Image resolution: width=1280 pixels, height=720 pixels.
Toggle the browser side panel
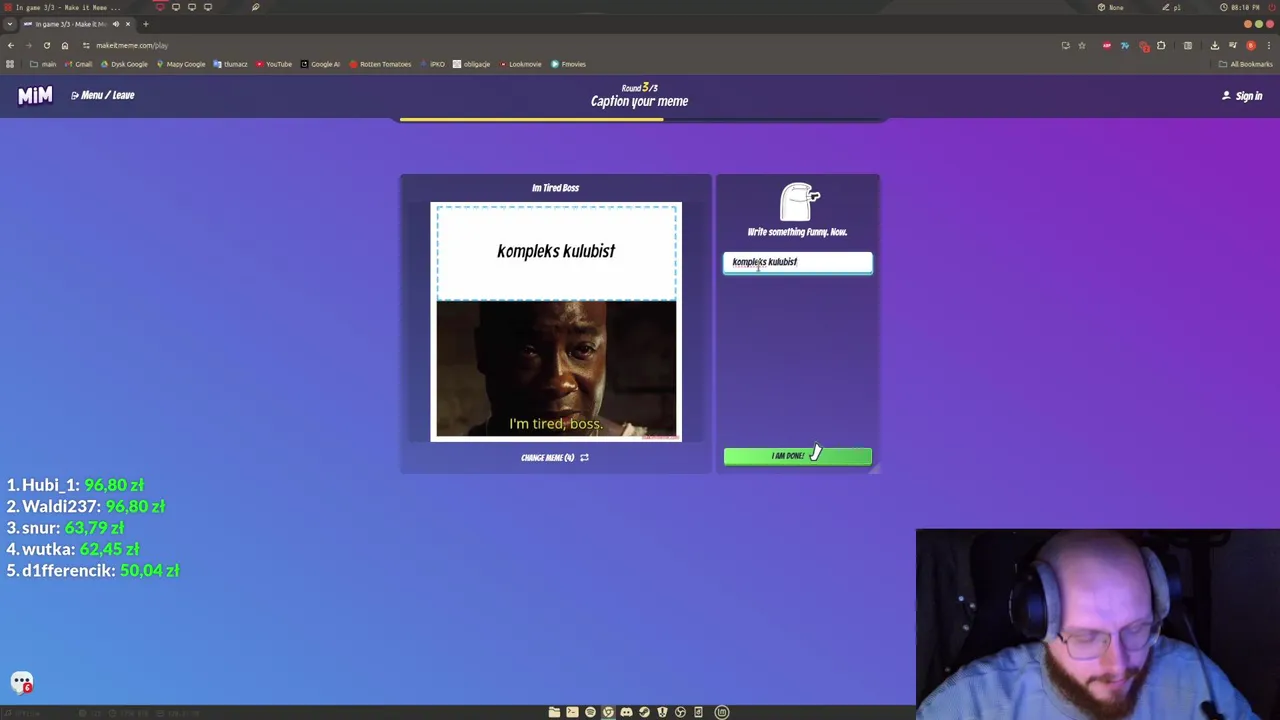[x=1188, y=45]
